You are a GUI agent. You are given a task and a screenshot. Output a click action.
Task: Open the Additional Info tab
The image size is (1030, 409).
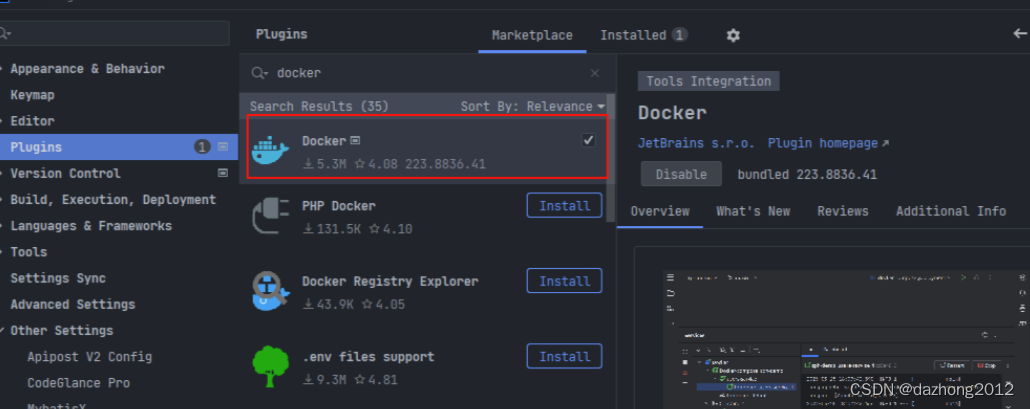(951, 211)
